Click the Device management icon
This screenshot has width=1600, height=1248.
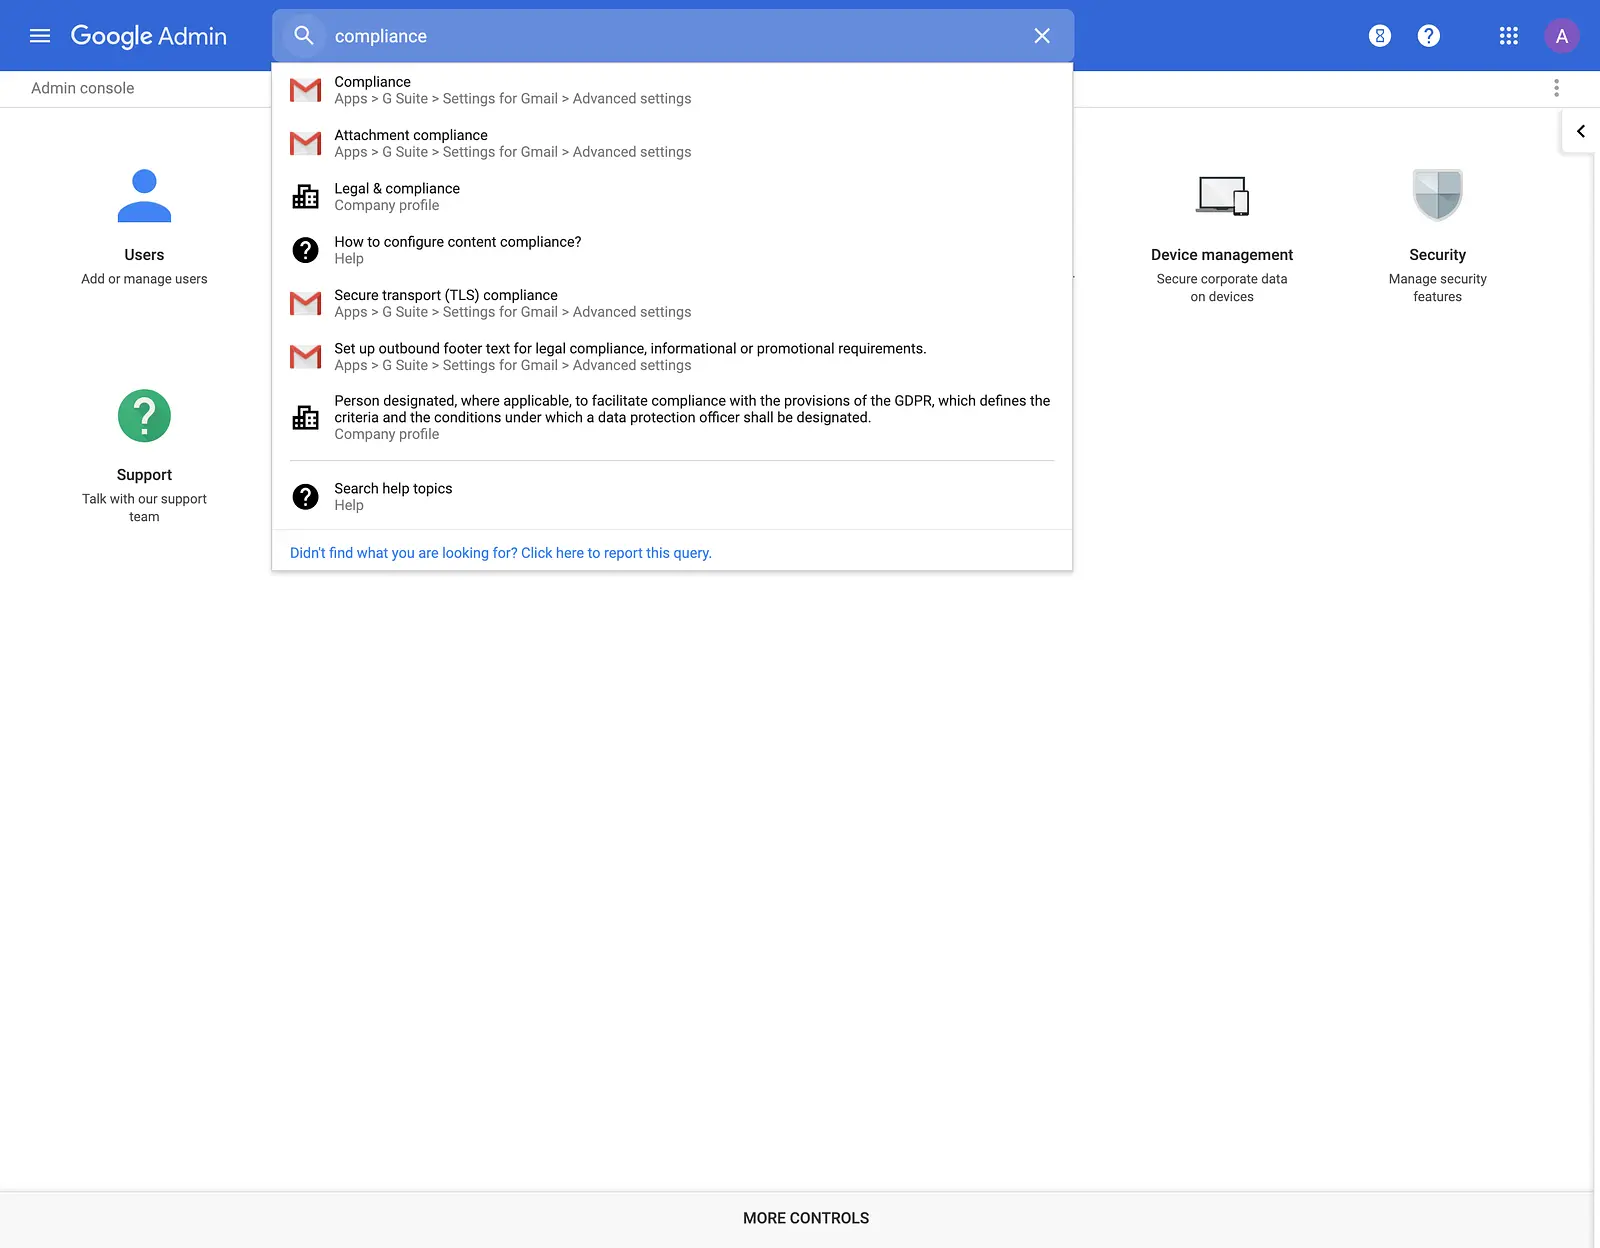(x=1222, y=196)
